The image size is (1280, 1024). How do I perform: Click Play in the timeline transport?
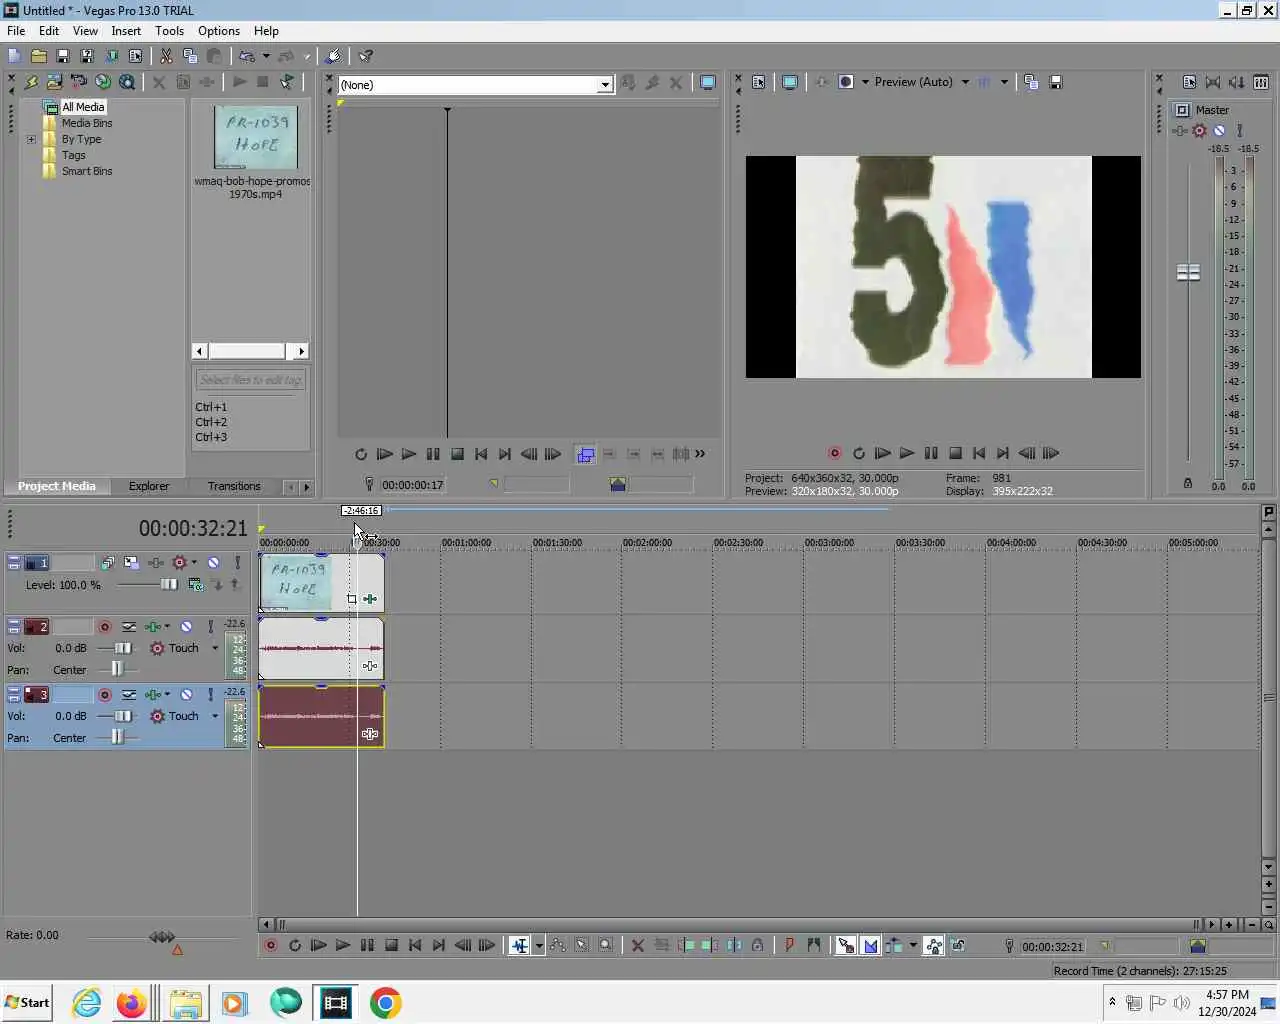click(x=343, y=945)
